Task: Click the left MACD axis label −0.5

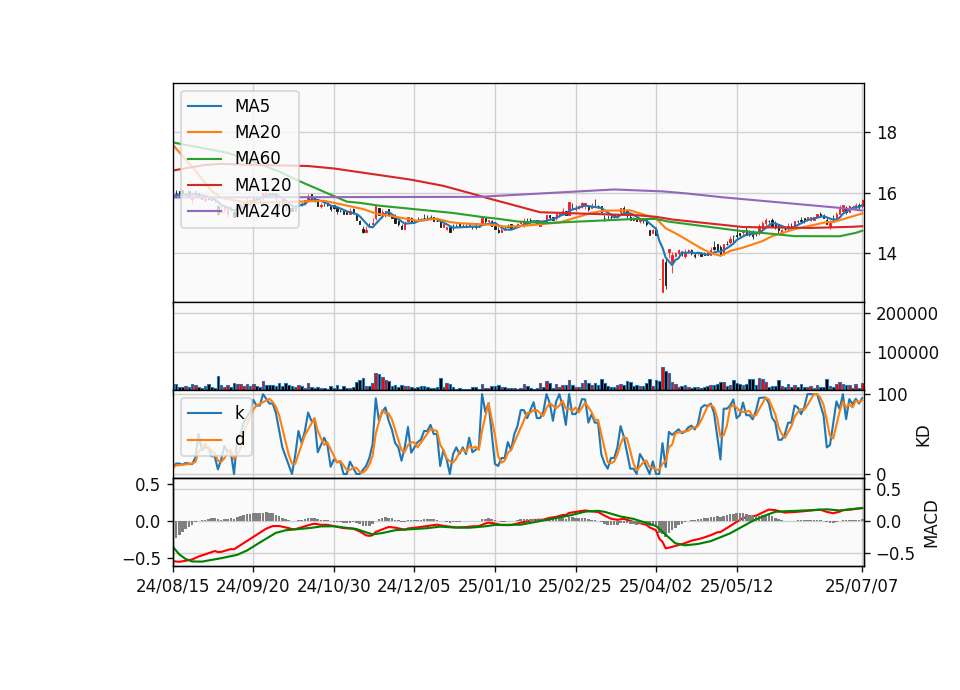Action: coord(141,559)
